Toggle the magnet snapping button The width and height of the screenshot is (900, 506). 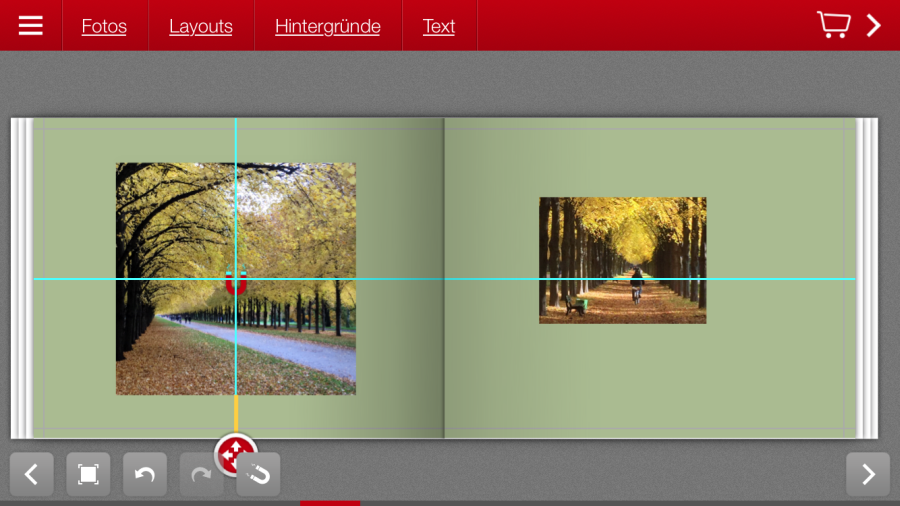[259, 476]
